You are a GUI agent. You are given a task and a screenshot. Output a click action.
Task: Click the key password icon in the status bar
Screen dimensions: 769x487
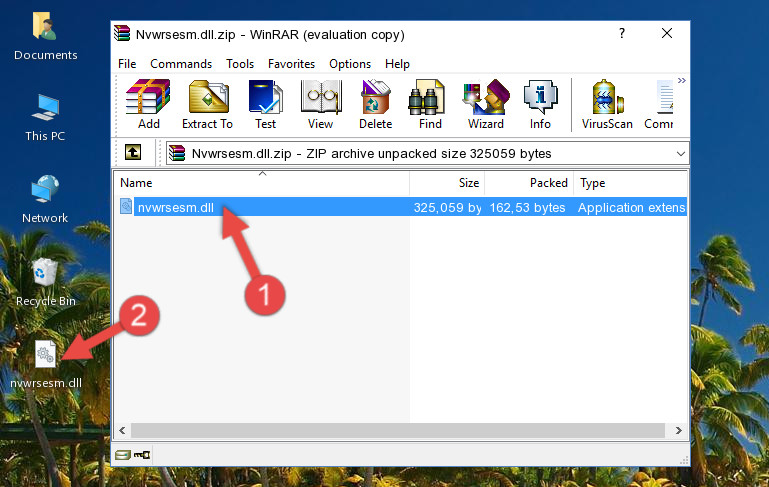142,455
